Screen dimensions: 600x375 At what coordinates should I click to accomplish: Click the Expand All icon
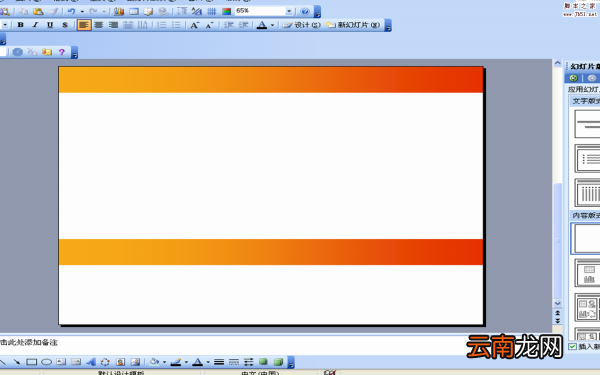click(182, 11)
